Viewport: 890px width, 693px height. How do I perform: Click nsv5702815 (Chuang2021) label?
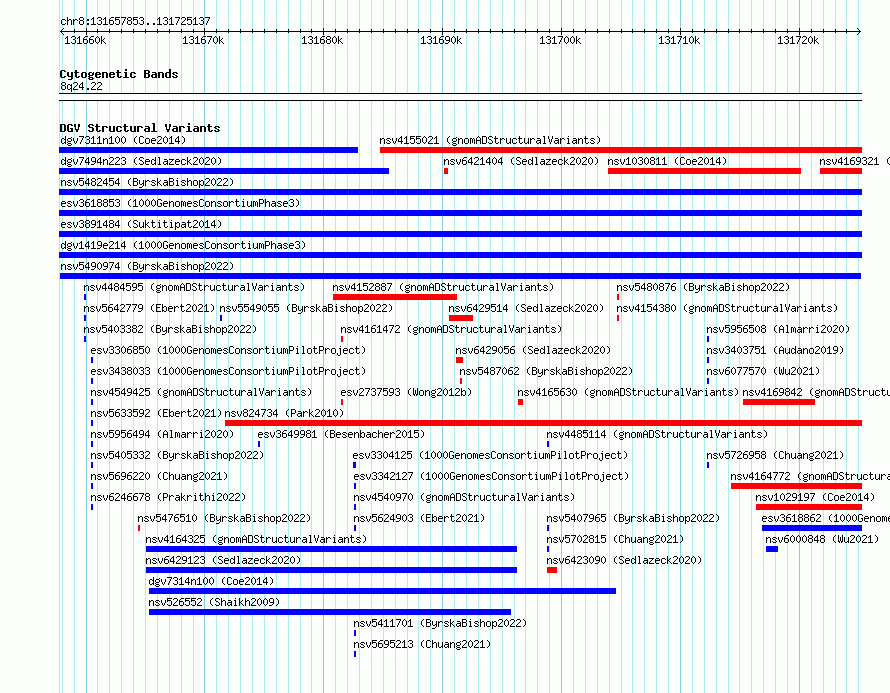615,539
